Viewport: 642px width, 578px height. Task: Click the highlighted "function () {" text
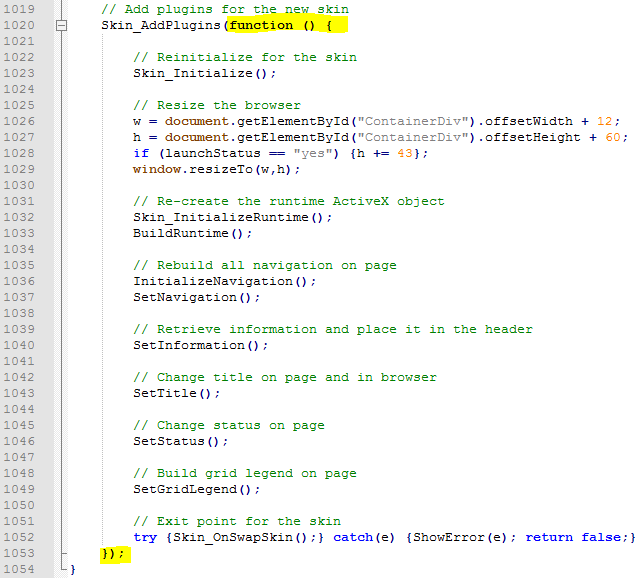coord(280,25)
